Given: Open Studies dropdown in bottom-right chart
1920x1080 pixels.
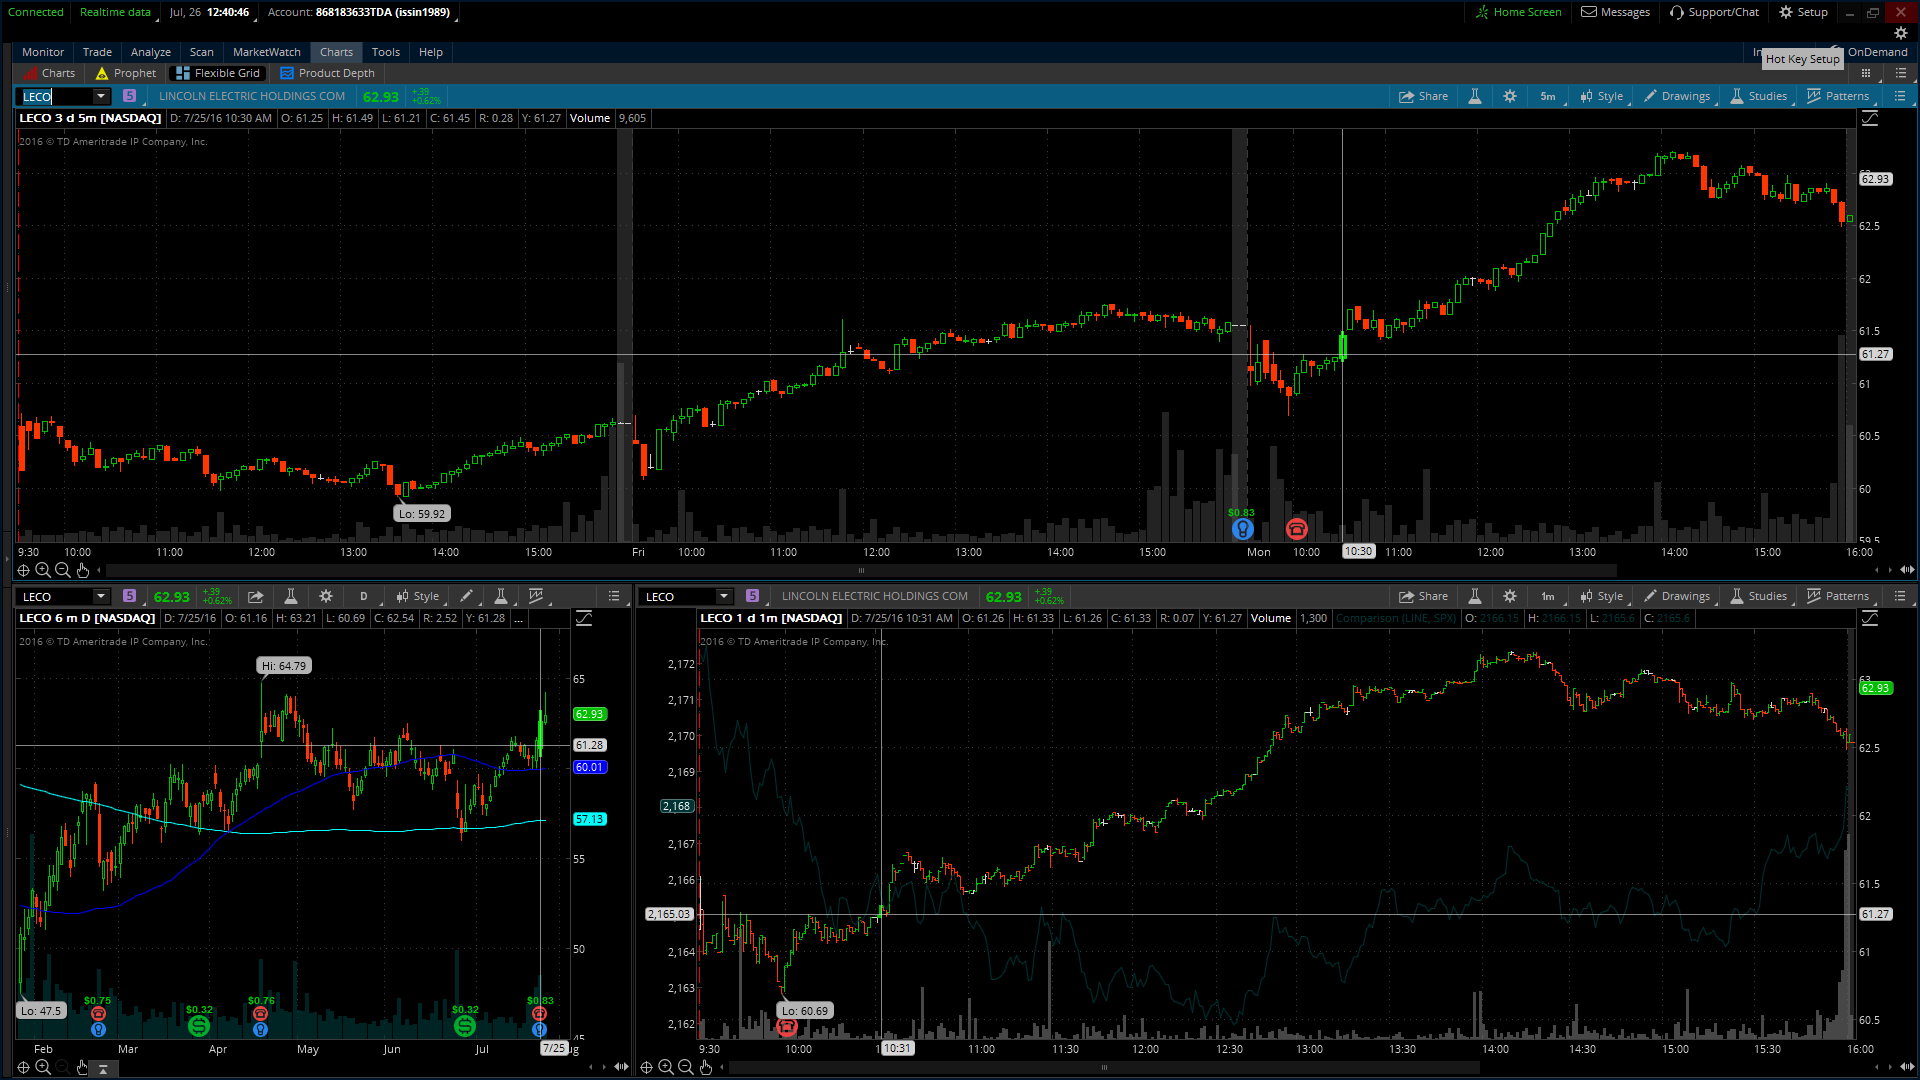Looking at the screenshot, I should point(1758,596).
